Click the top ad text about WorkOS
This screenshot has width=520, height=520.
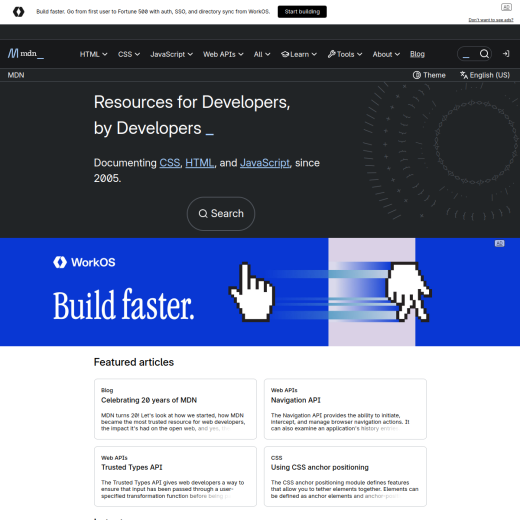153,12
